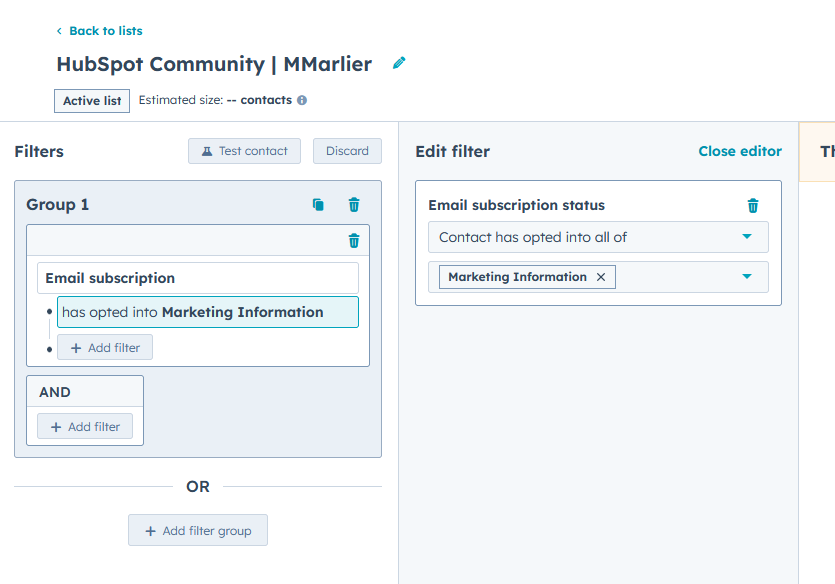The width and height of the screenshot is (835, 584).
Task: Delete Email subscription status filter via trash icon
Action: [x=753, y=205]
